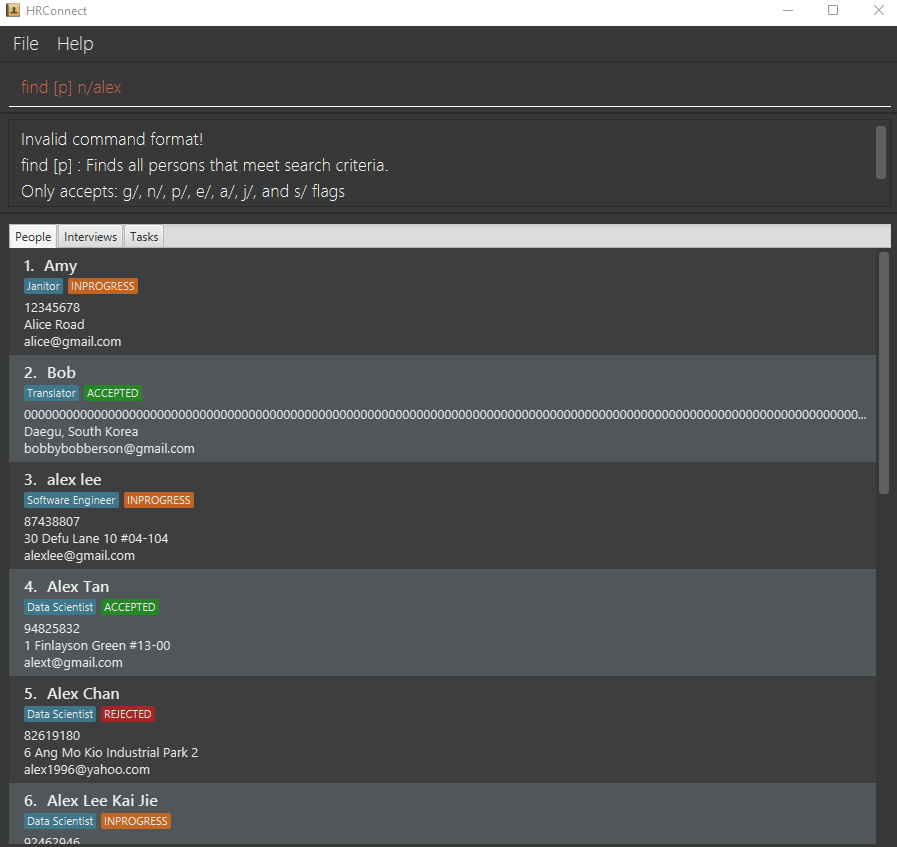Click the Translator tag on Bob
The image size is (897, 847).
(51, 393)
